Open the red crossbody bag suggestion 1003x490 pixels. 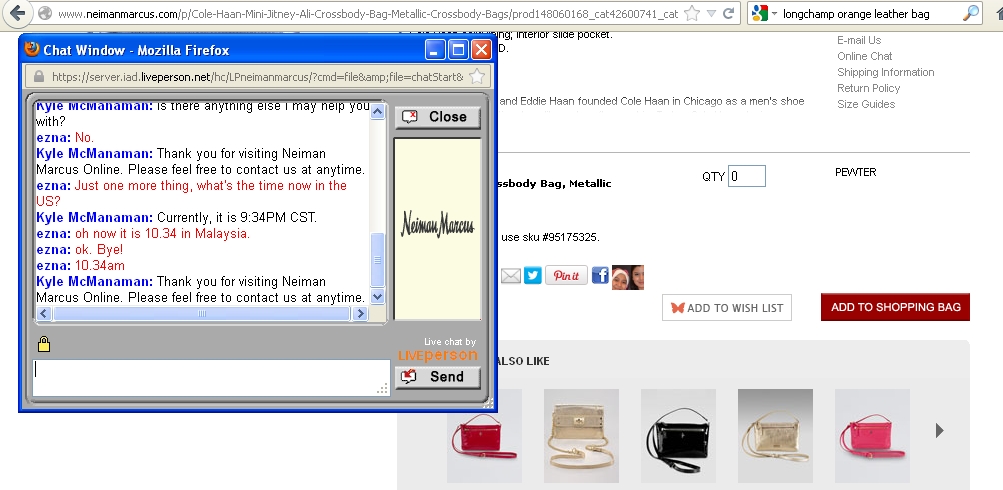point(484,436)
